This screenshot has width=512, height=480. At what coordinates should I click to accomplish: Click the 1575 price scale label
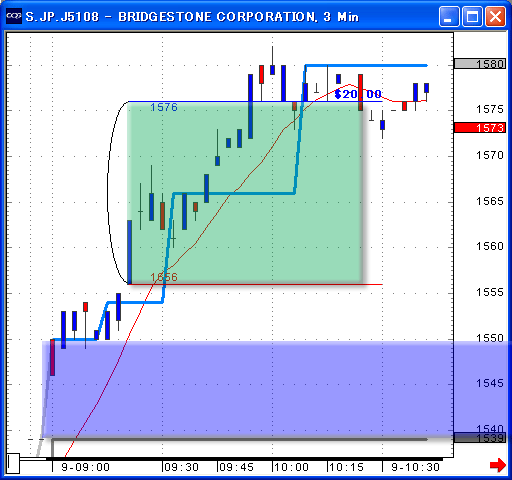(490, 109)
